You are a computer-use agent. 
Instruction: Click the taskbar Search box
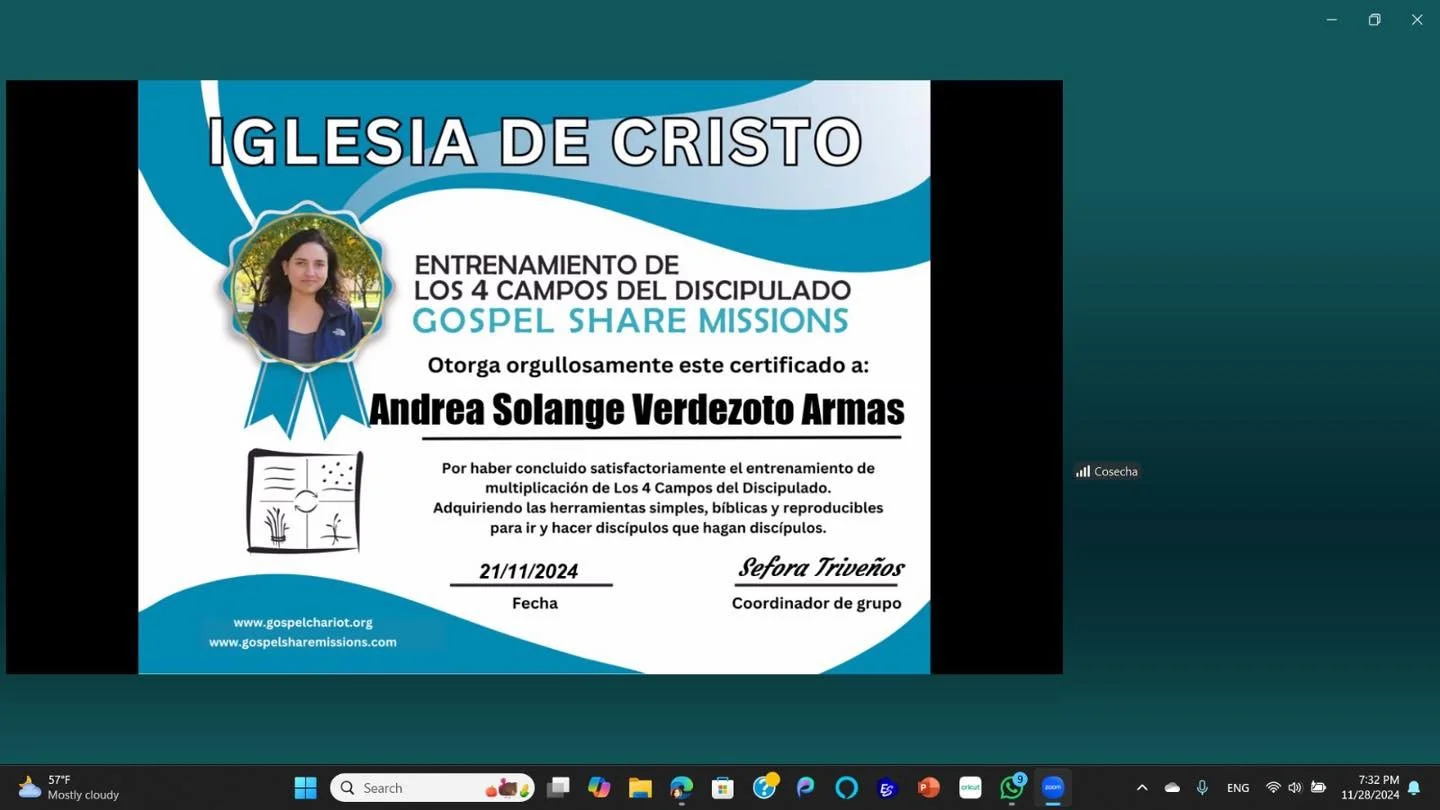(x=432, y=788)
